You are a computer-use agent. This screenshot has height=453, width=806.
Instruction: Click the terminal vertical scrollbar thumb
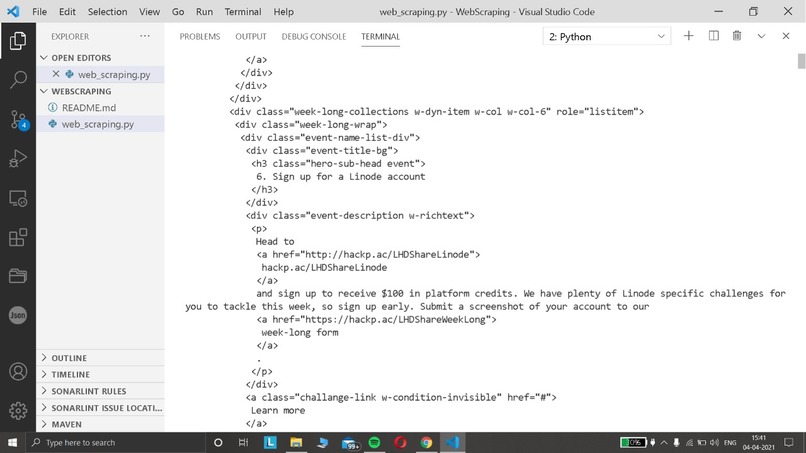coord(801,61)
